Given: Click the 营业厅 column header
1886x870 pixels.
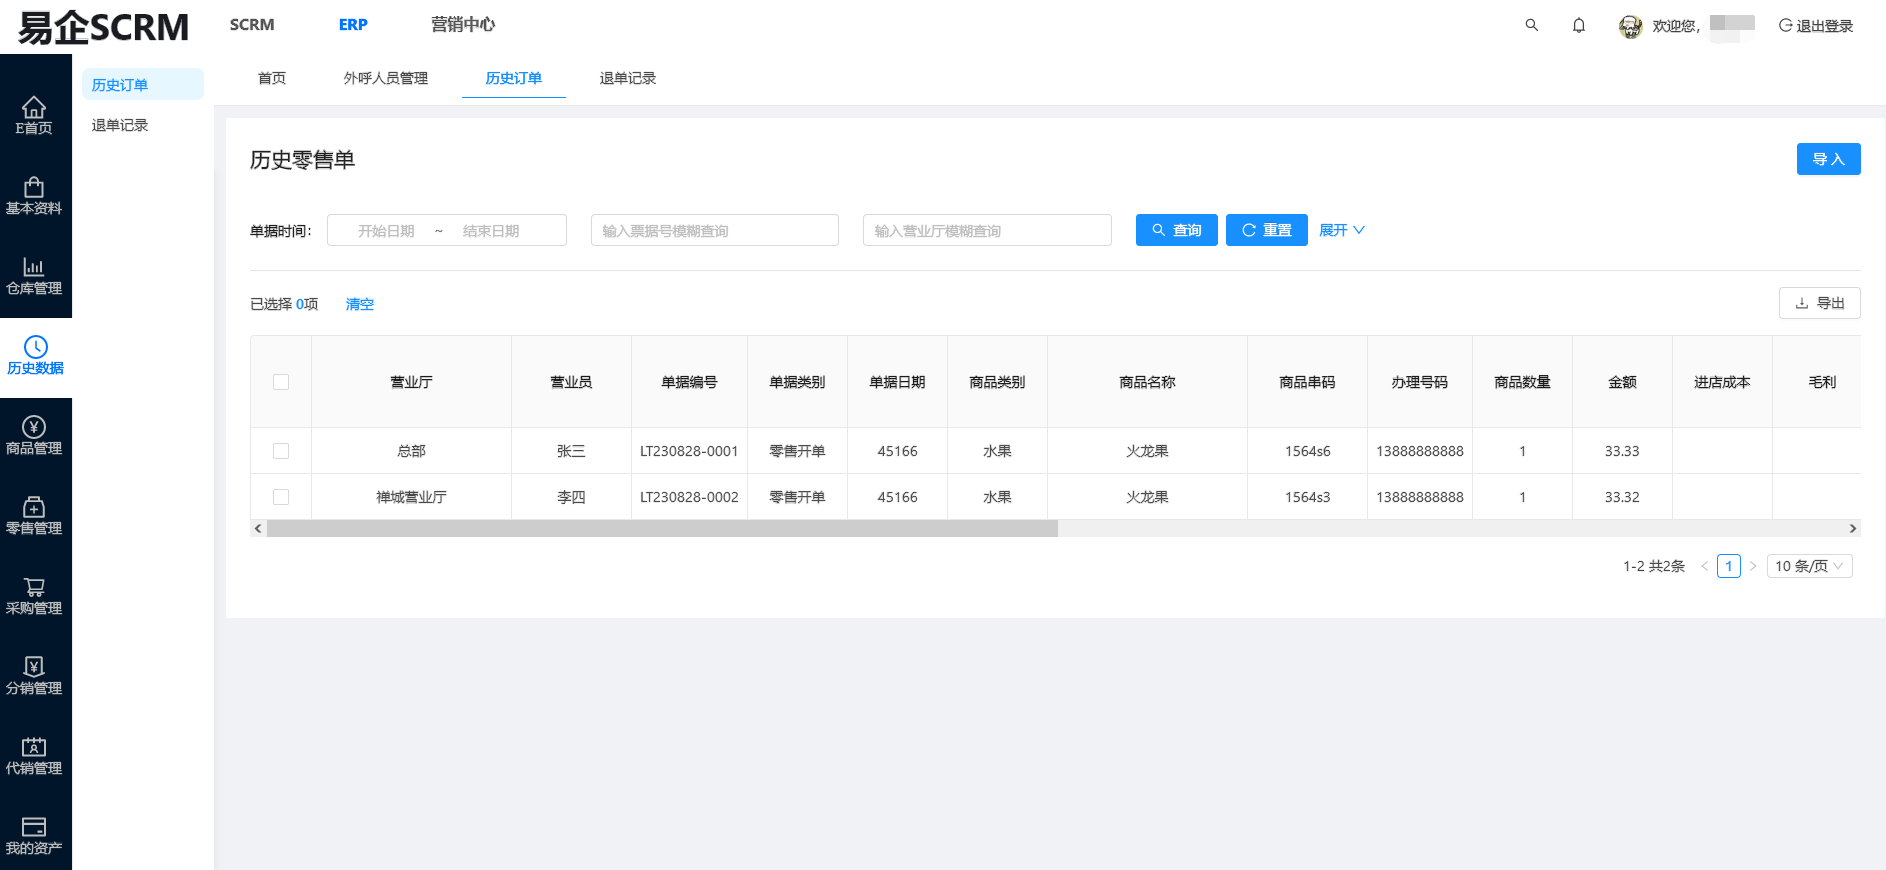Looking at the screenshot, I should click(411, 382).
